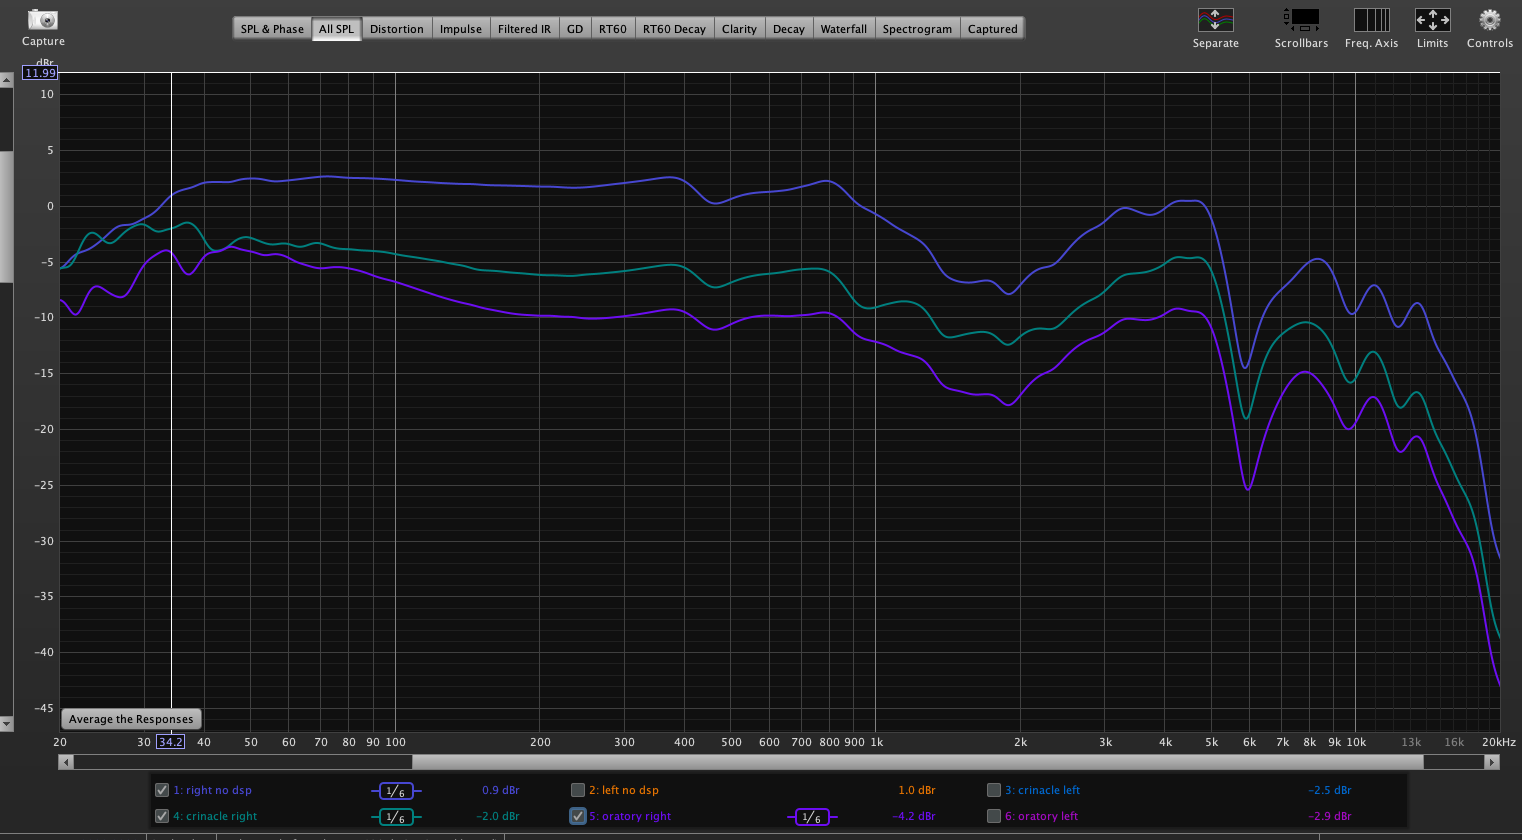Image resolution: width=1522 pixels, height=840 pixels.
Task: Click the -2.0 dBr value readout
Action: click(x=498, y=816)
